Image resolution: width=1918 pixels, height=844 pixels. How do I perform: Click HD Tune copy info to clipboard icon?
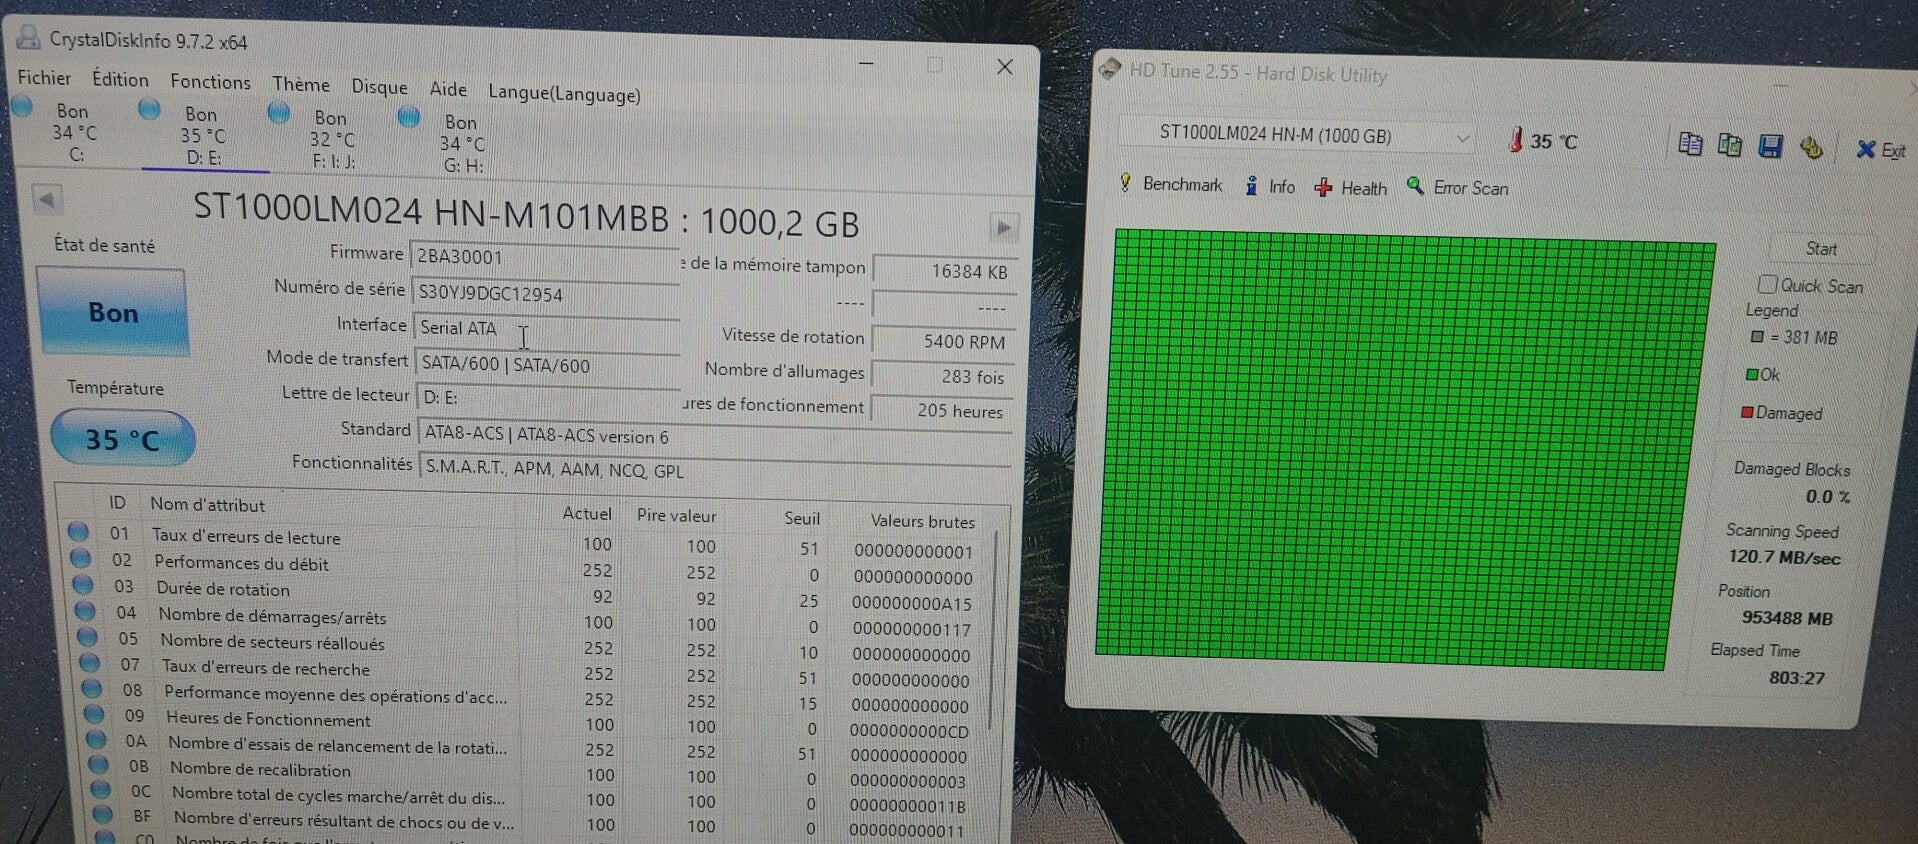pos(1690,144)
